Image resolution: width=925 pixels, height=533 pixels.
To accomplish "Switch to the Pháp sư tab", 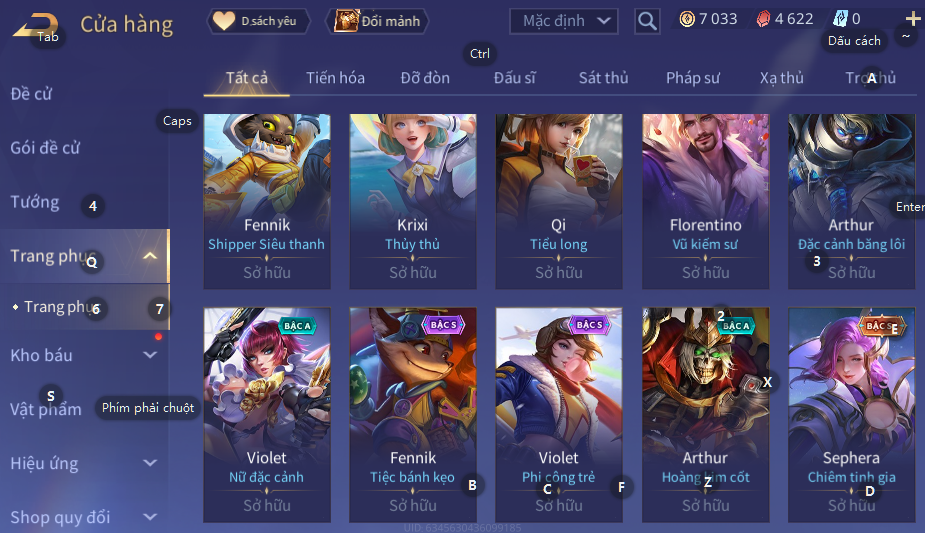I will pyautogui.click(x=693, y=78).
